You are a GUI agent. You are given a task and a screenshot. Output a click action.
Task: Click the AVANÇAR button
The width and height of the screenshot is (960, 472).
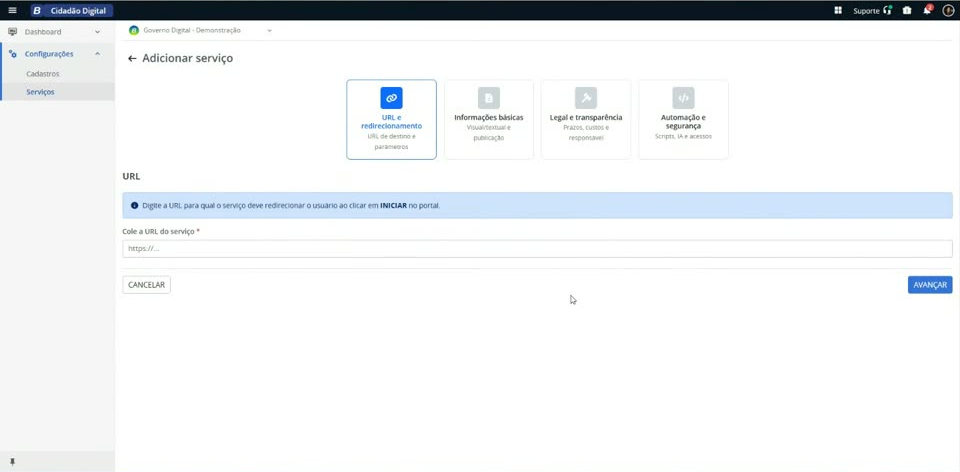pyautogui.click(x=930, y=285)
